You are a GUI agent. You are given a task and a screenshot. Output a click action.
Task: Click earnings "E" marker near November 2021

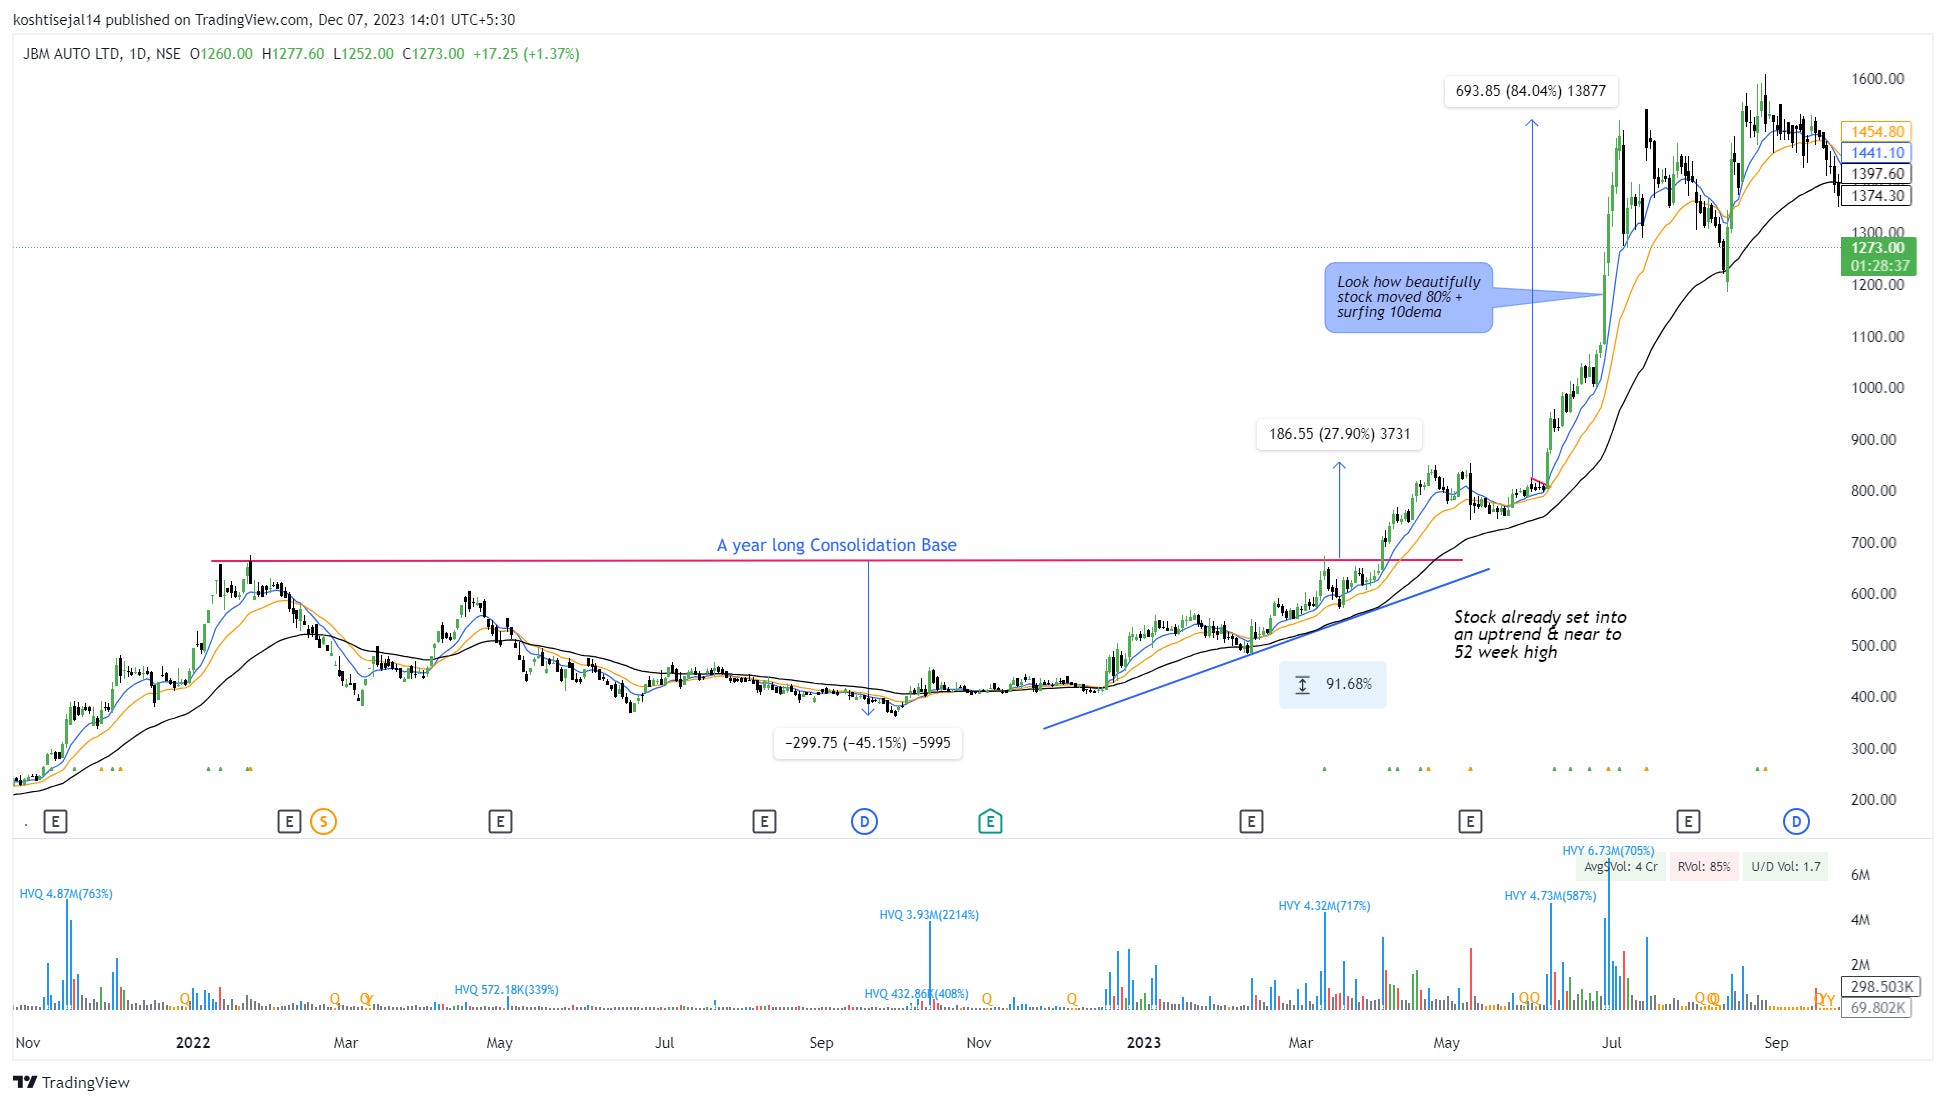pyautogui.click(x=55, y=822)
